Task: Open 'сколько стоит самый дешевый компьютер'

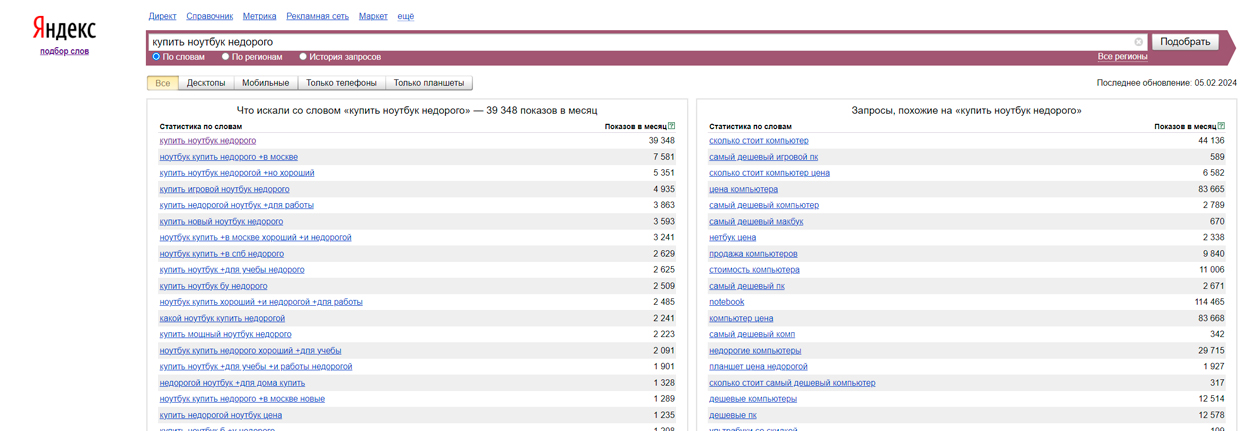Action: tap(792, 383)
